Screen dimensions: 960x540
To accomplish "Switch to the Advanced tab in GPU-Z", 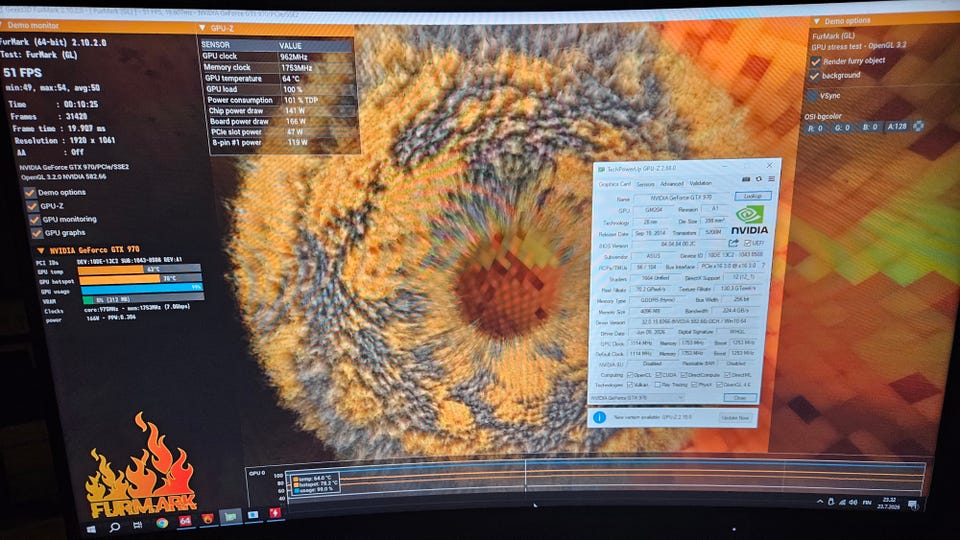I will (x=672, y=184).
